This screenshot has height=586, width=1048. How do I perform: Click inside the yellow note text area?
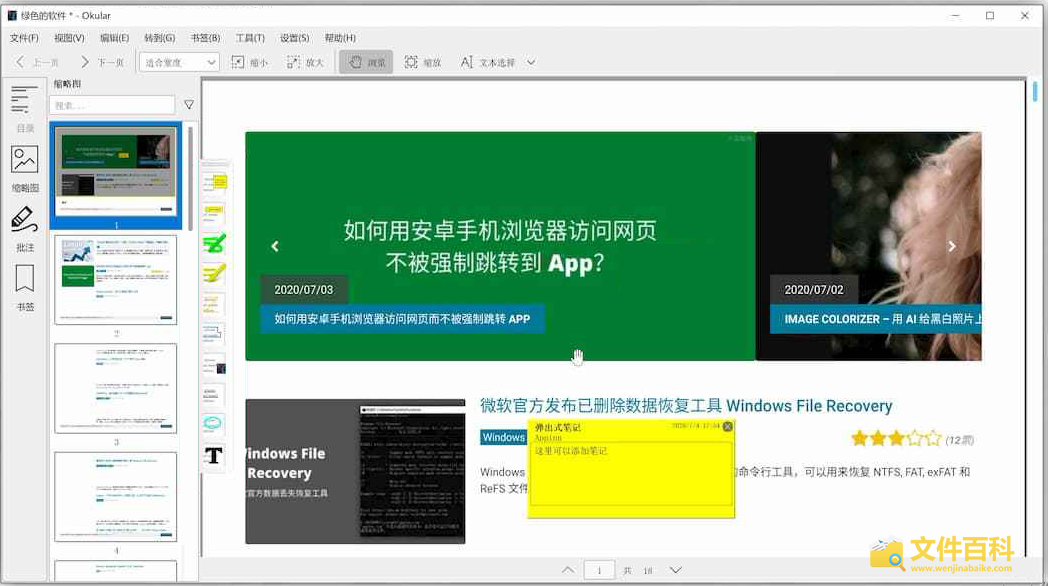pyautogui.click(x=630, y=474)
